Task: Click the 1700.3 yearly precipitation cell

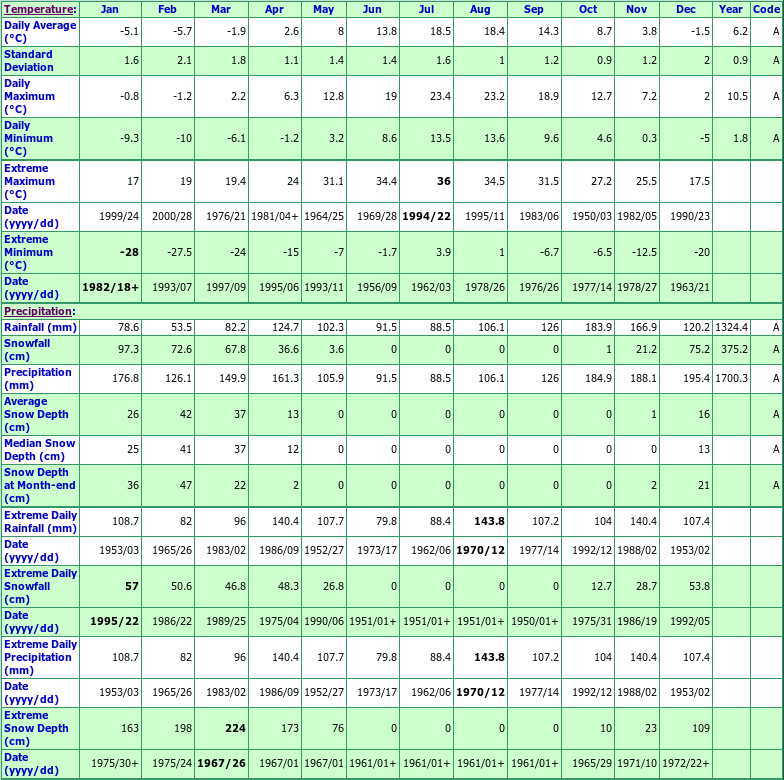Action: tap(729, 378)
